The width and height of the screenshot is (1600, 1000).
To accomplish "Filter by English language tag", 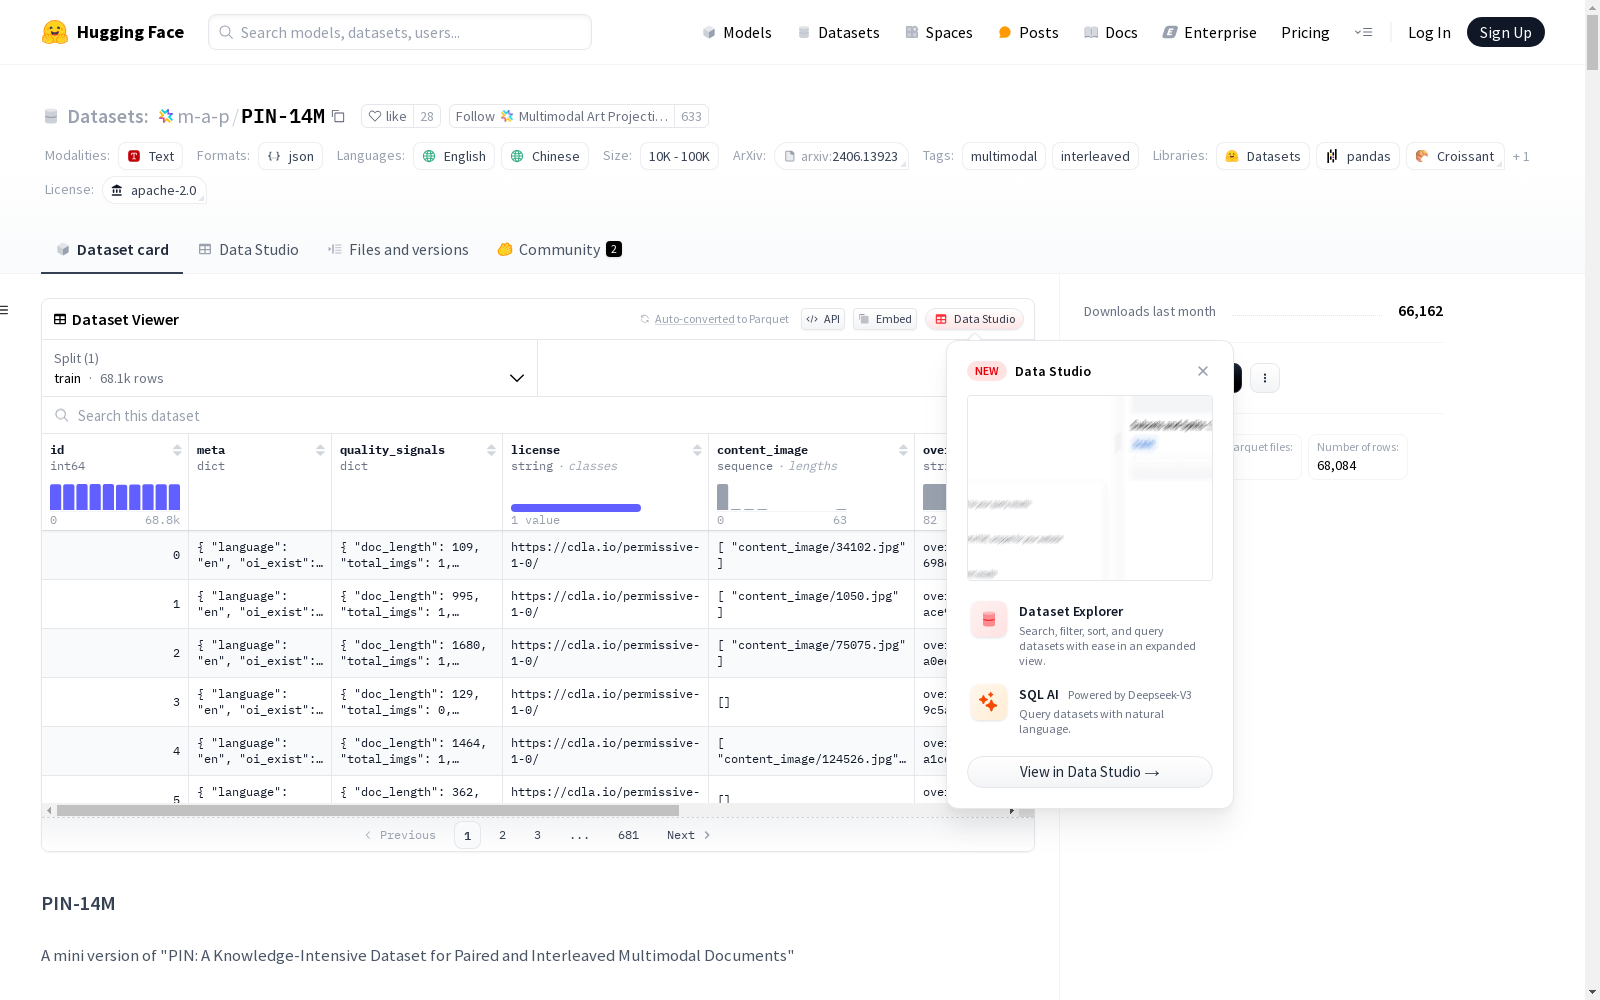I will point(454,156).
